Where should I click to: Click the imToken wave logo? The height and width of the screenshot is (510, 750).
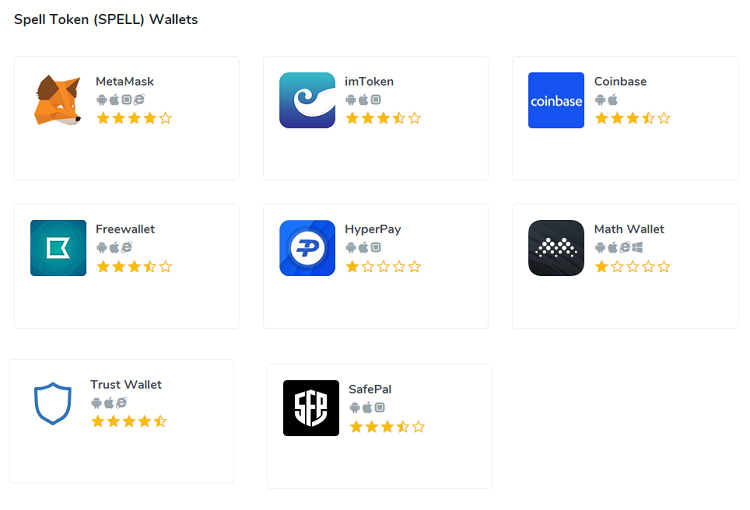[x=307, y=100]
